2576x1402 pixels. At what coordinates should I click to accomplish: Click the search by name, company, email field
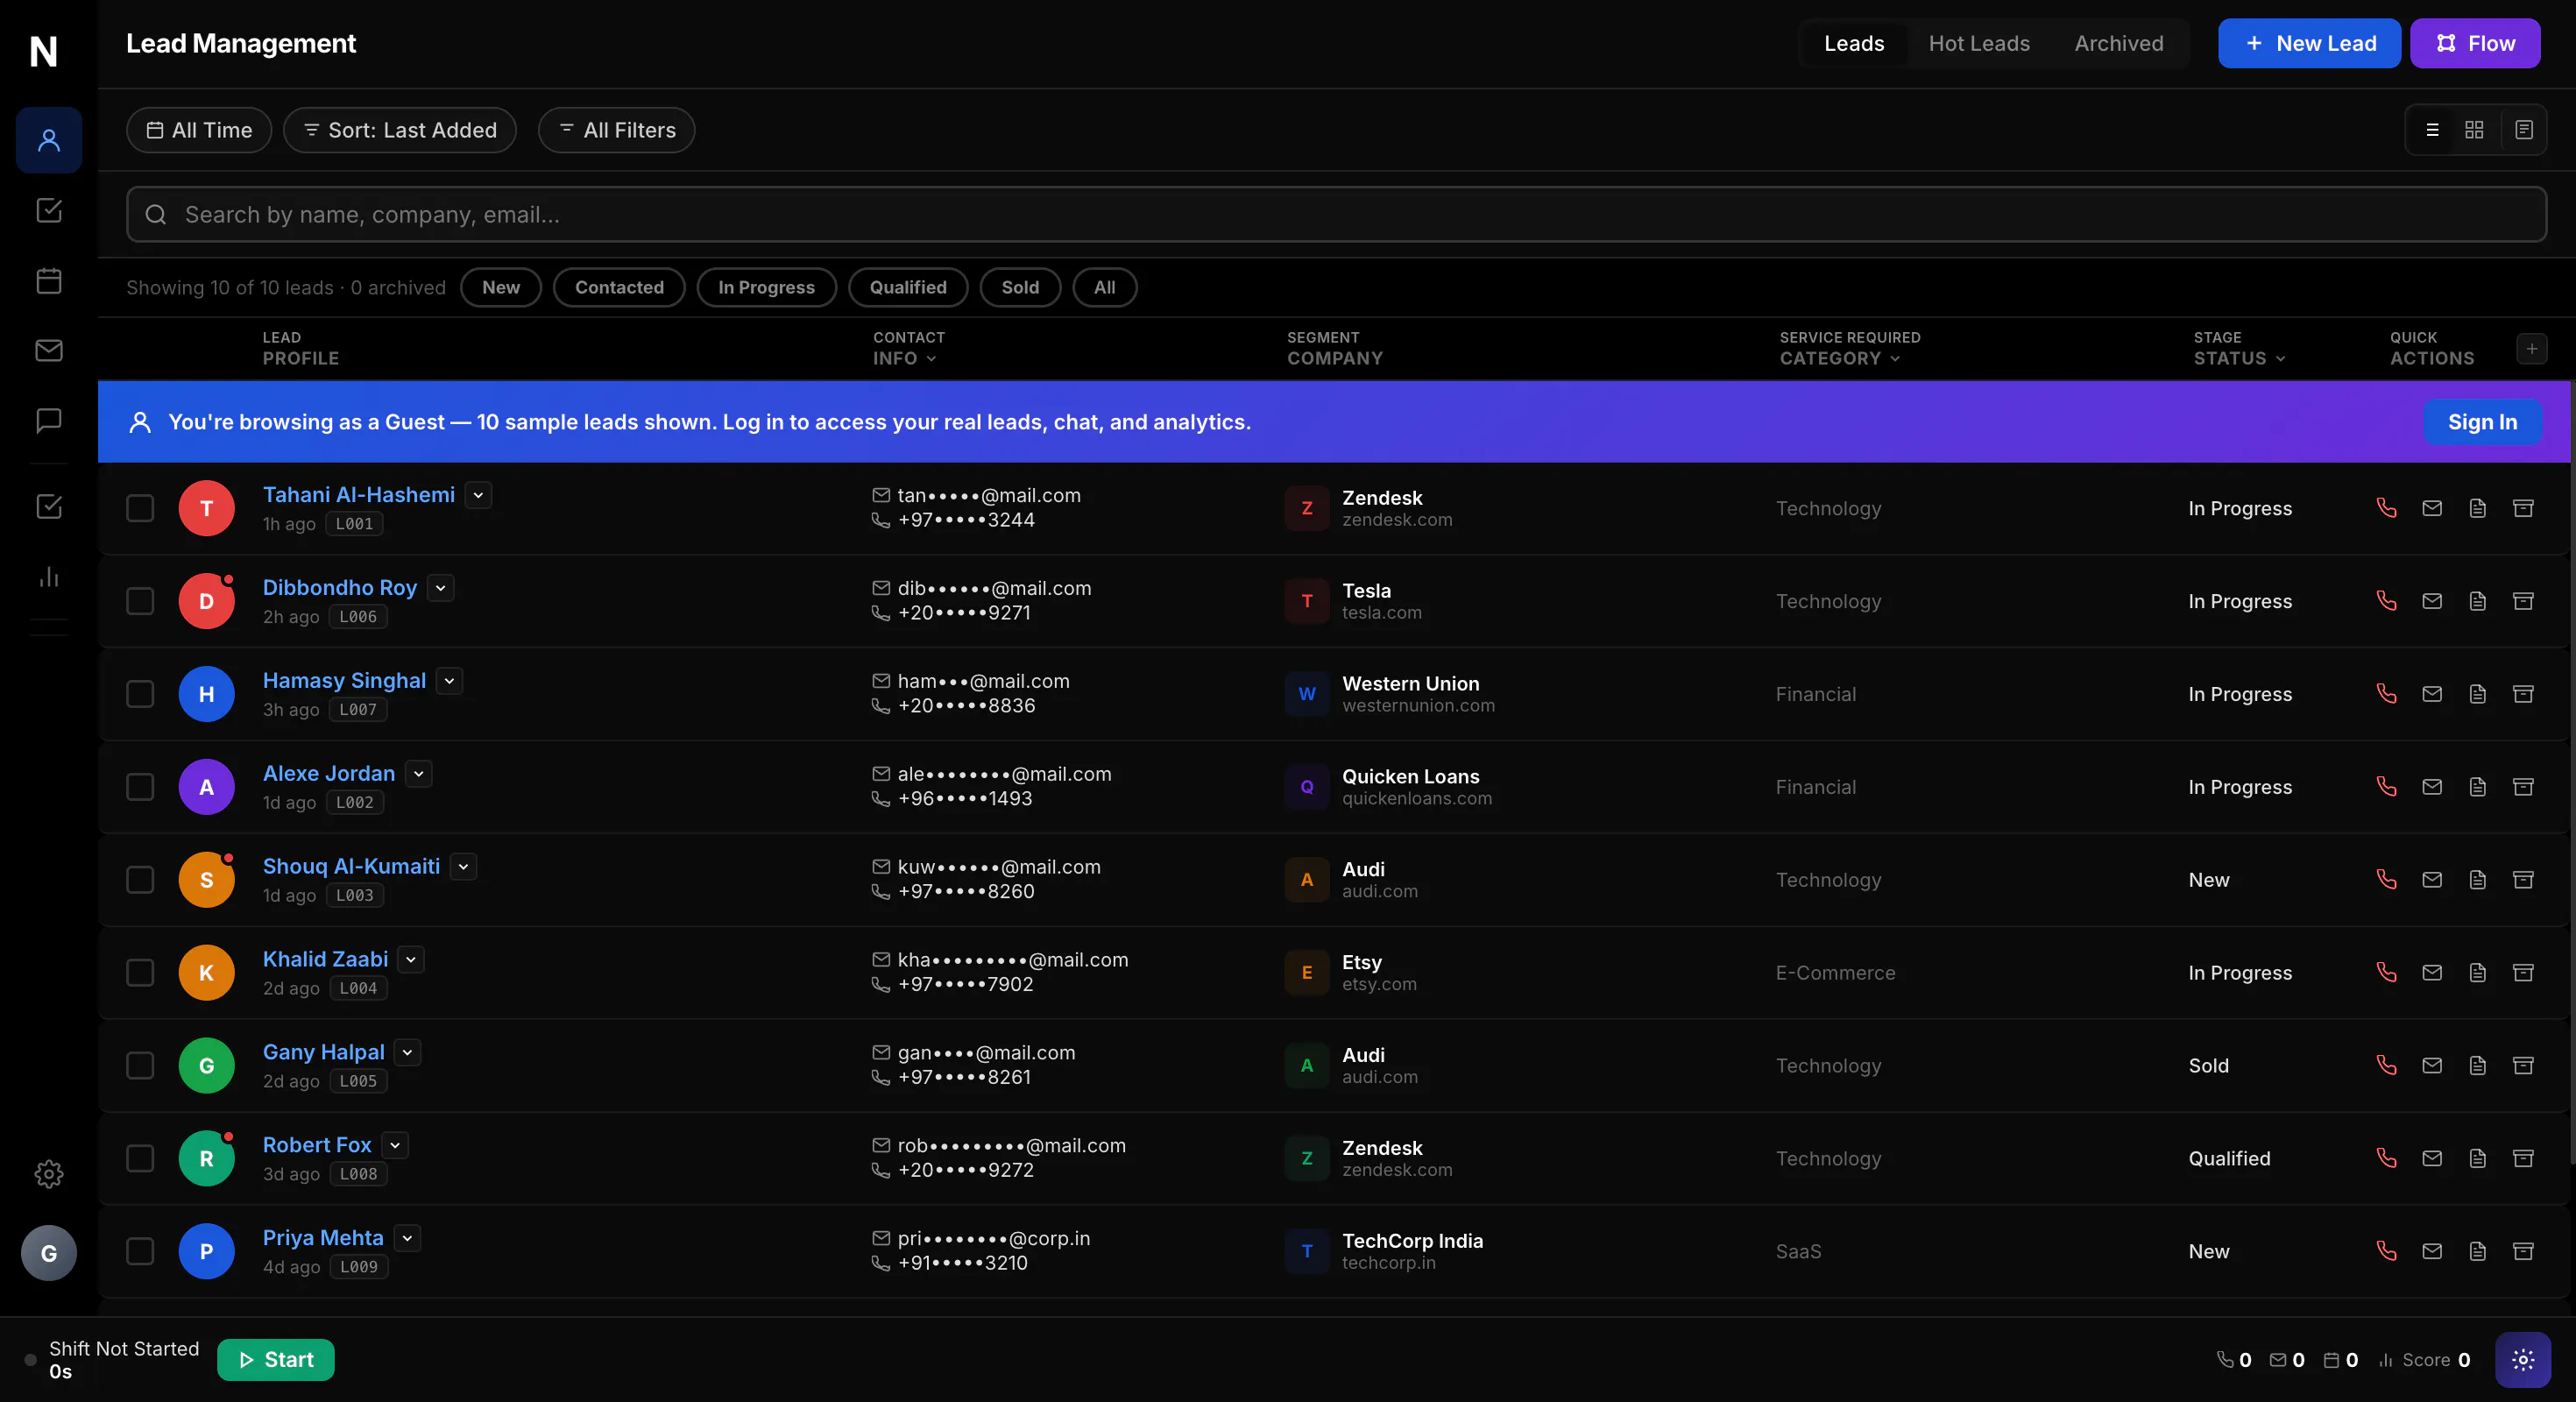[x=1336, y=214]
